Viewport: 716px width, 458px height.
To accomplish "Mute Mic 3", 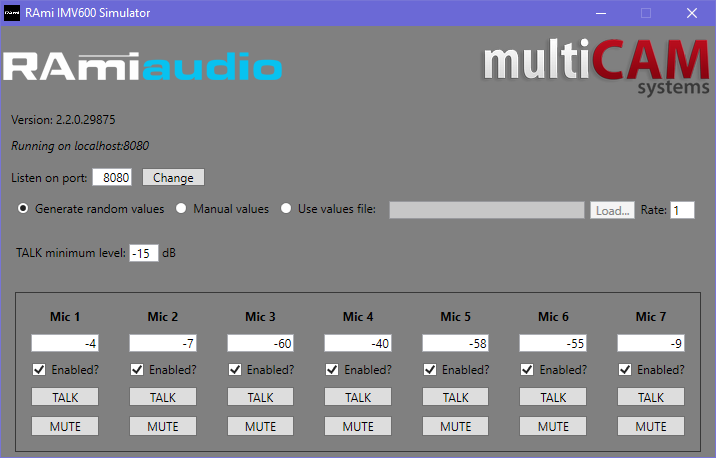I will pos(260,426).
